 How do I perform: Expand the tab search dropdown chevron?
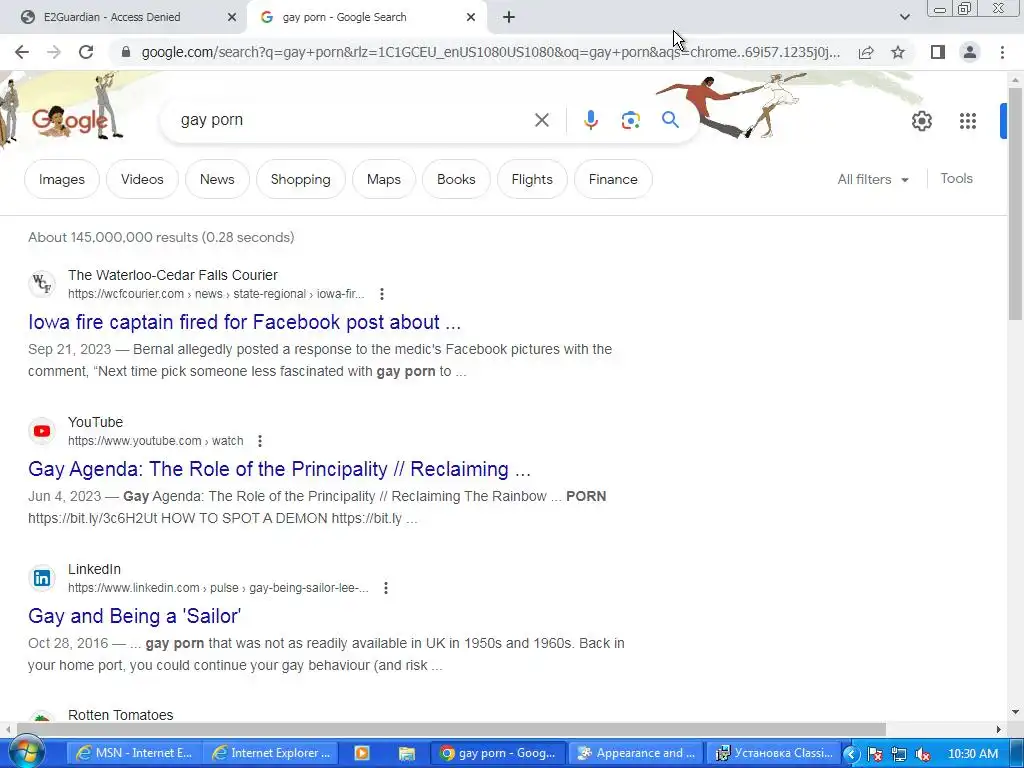pyautogui.click(x=904, y=17)
